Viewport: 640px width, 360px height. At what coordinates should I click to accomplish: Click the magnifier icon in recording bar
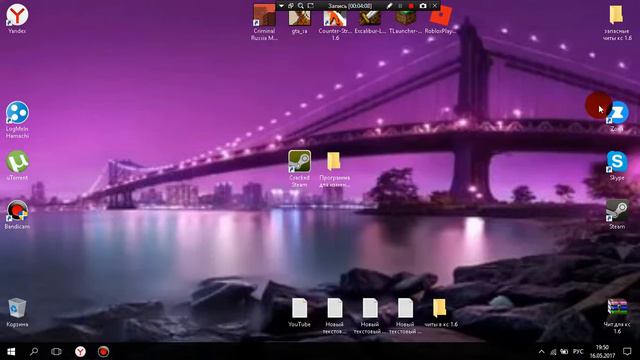coord(300,6)
